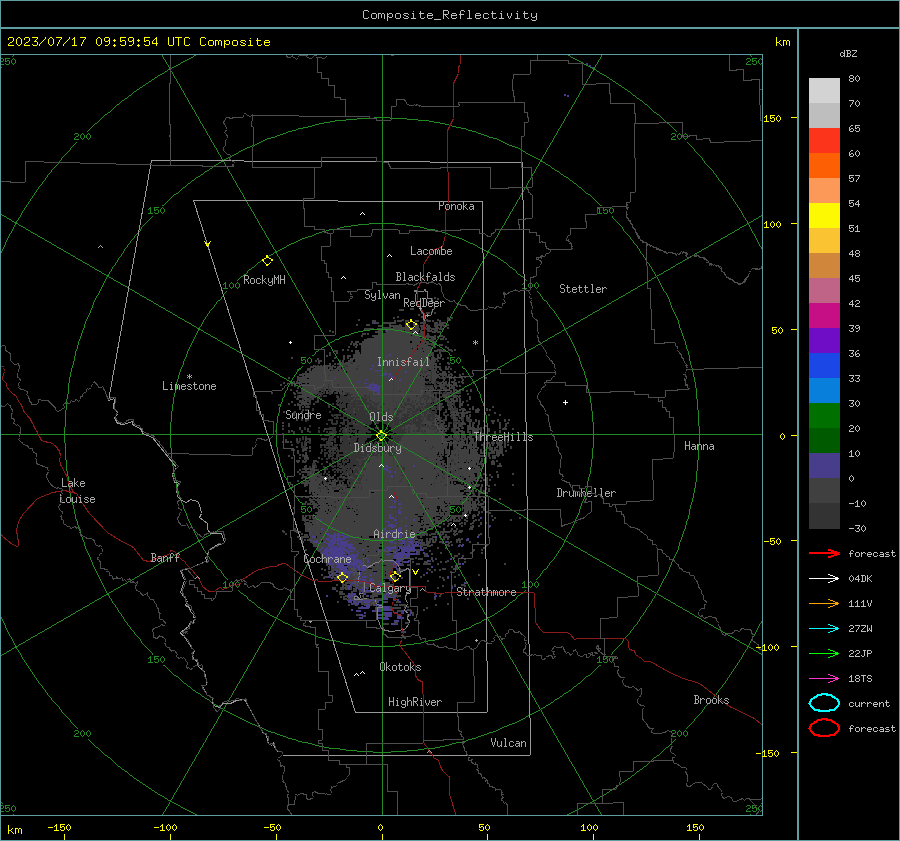Click the ThreeHills label
Screen dimensions: 900x841
pos(503,437)
